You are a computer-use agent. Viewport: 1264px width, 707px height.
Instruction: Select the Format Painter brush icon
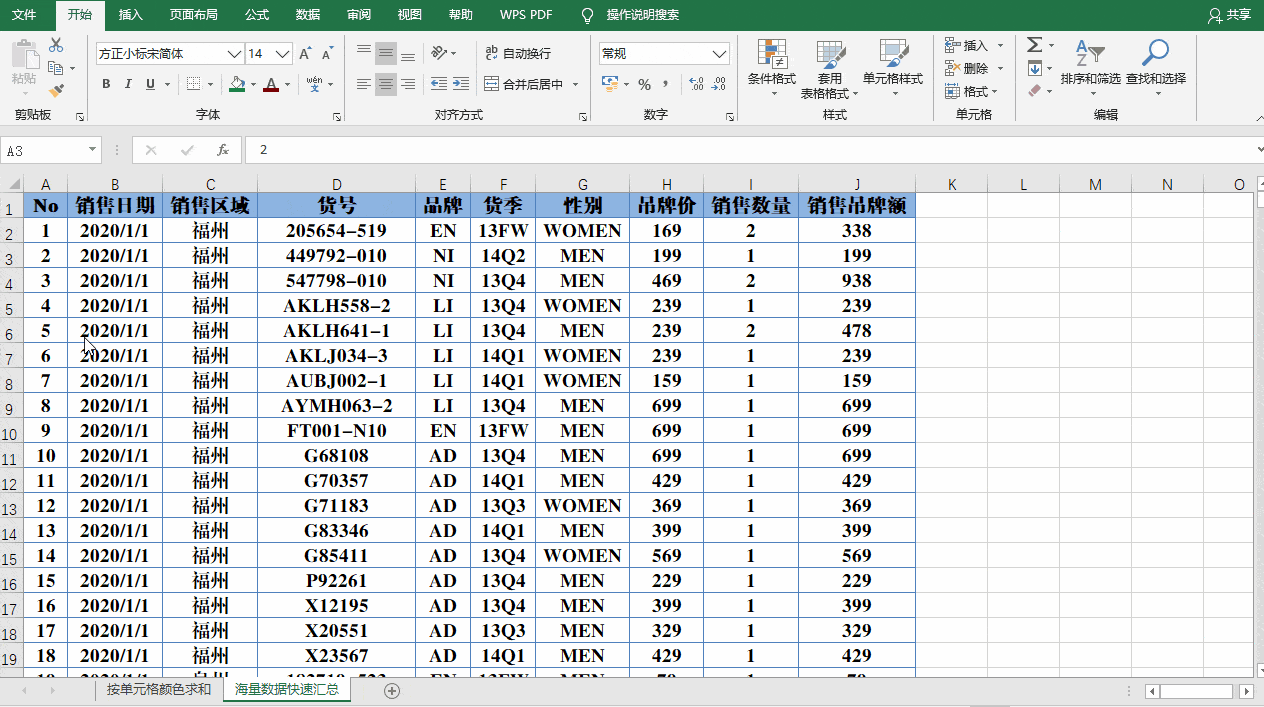[56, 90]
